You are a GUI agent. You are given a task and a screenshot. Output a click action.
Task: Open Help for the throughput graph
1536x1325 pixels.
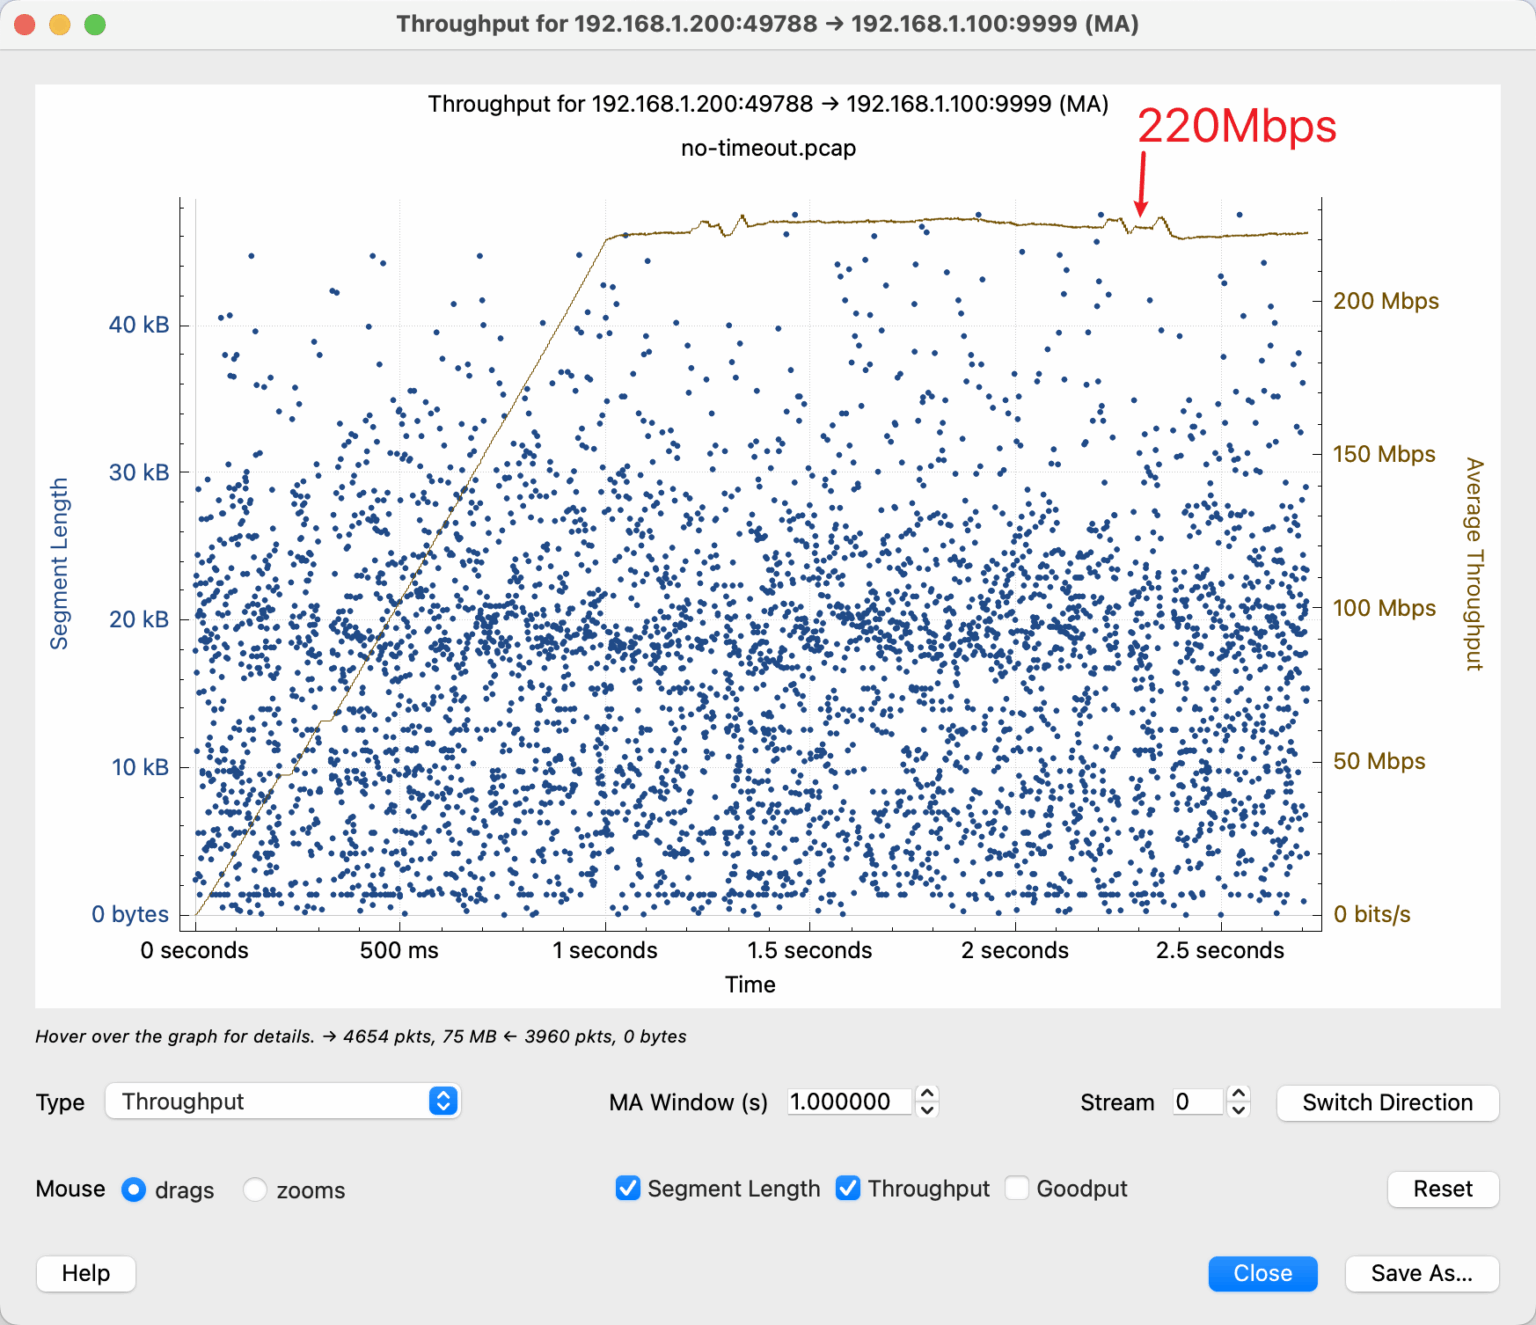[x=86, y=1273]
